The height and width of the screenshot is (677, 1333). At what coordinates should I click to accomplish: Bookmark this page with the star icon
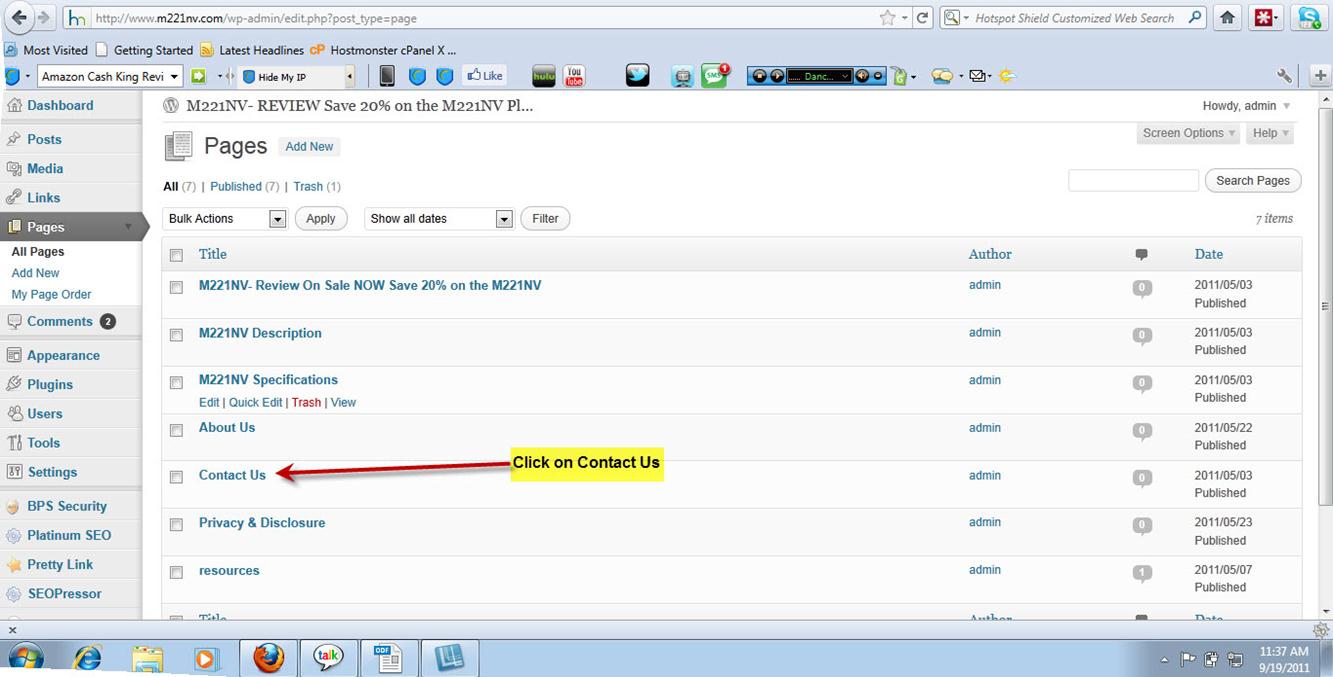(x=887, y=18)
